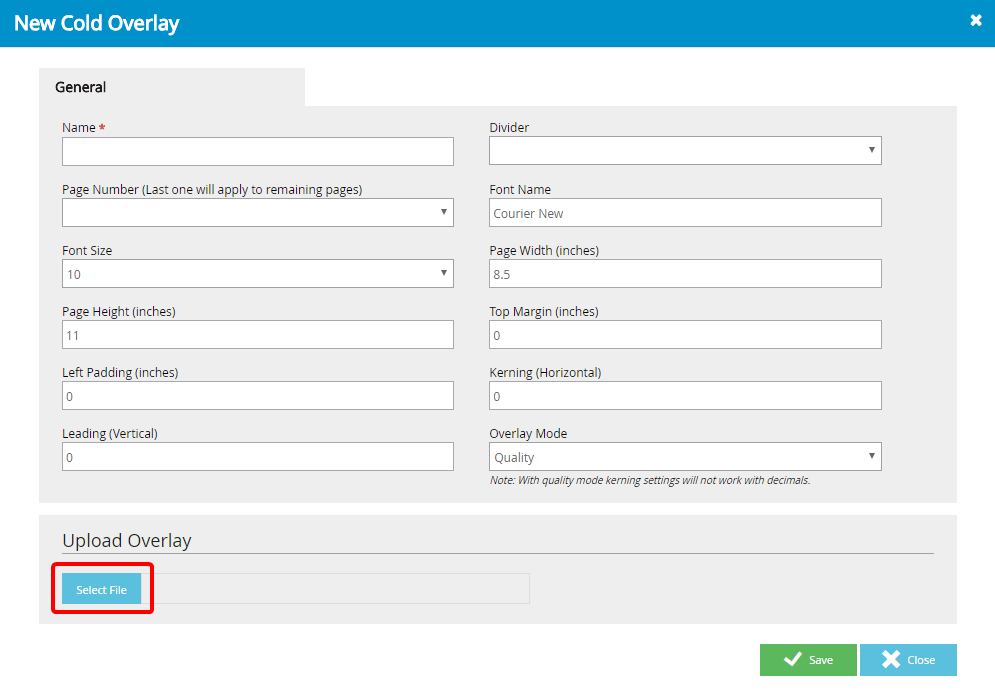Focus the Name text field
The image size is (995, 696).
(x=257, y=151)
